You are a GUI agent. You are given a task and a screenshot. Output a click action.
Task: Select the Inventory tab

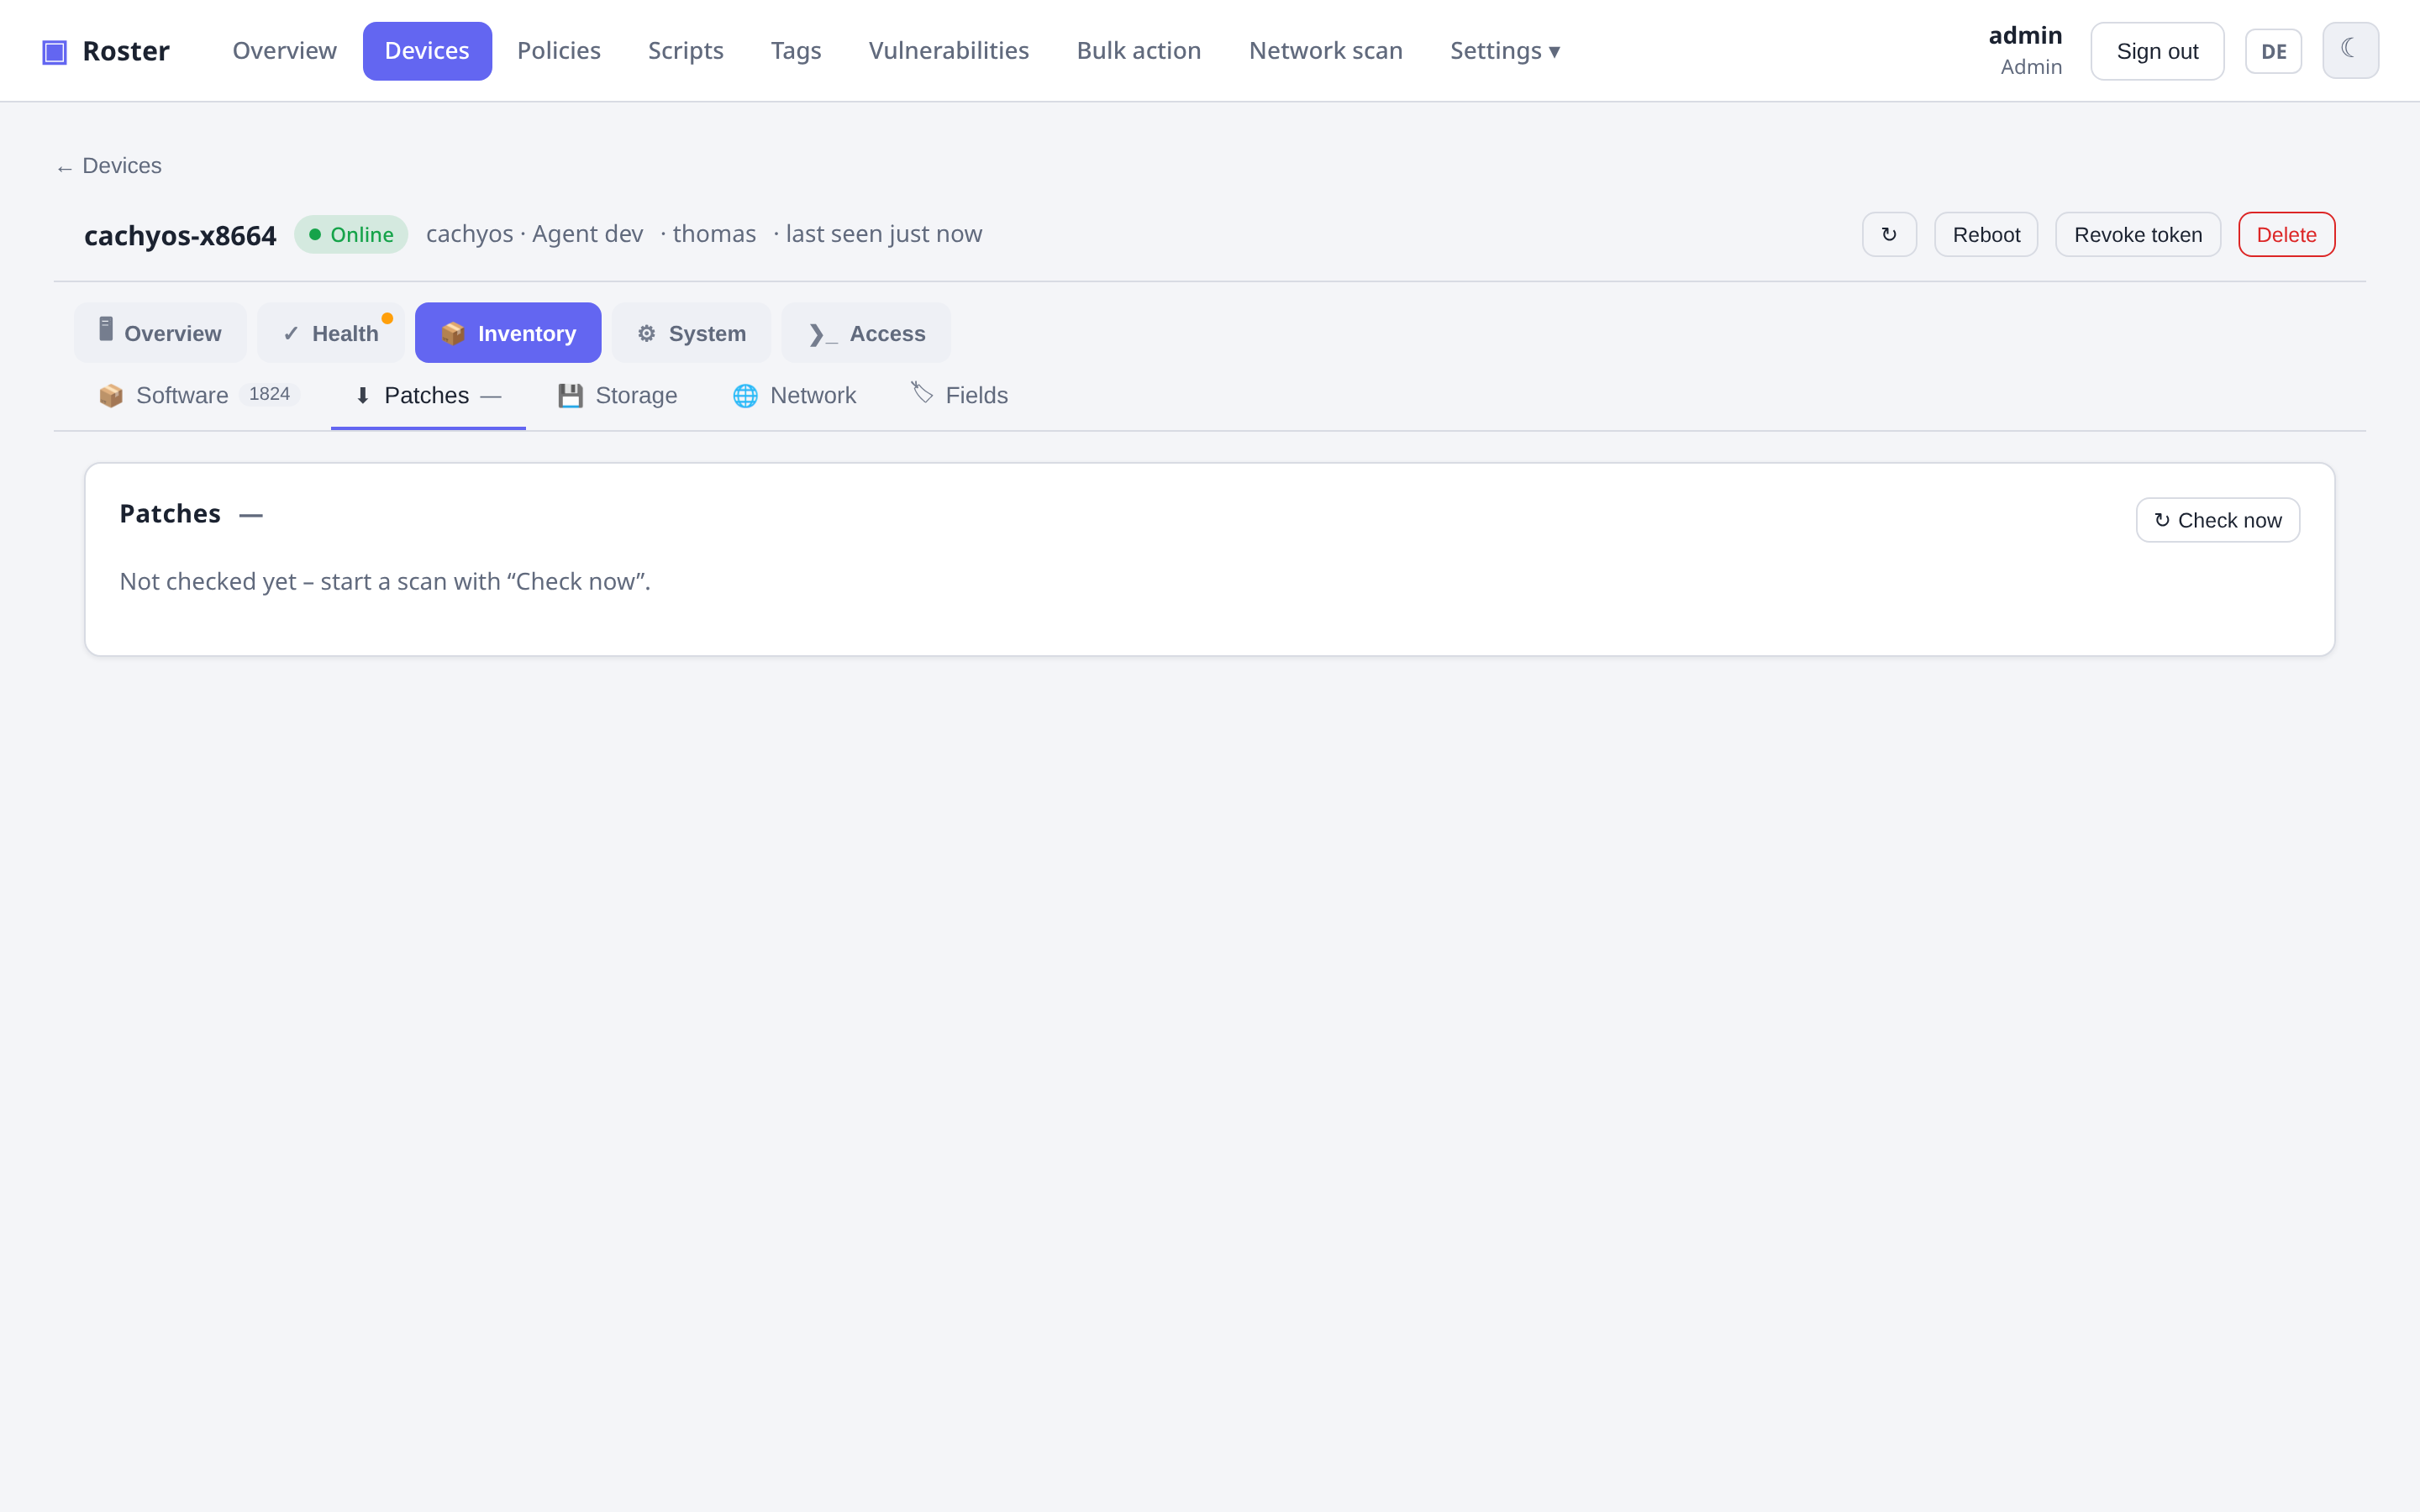click(508, 333)
